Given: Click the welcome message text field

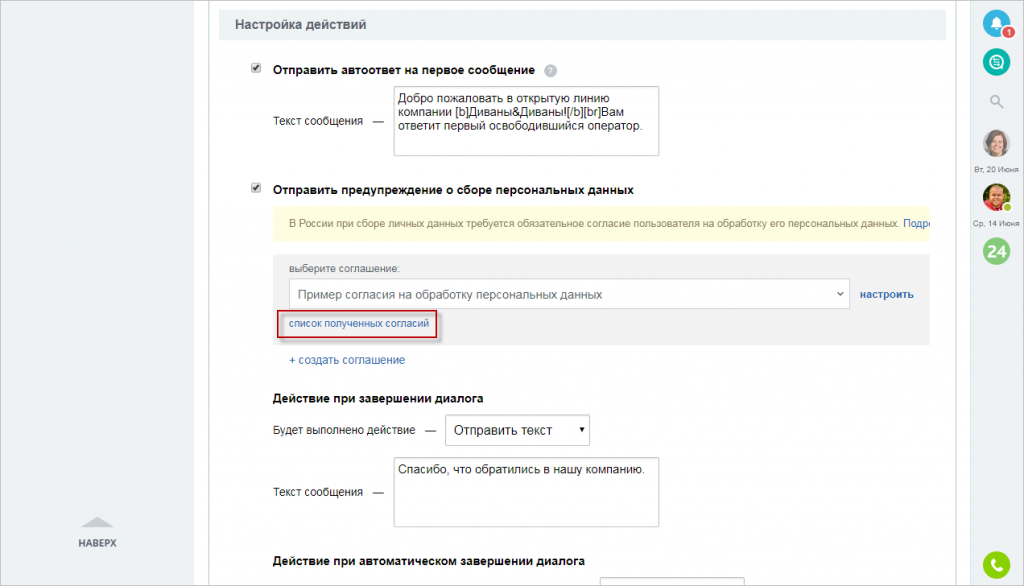Looking at the screenshot, I should click(x=525, y=120).
